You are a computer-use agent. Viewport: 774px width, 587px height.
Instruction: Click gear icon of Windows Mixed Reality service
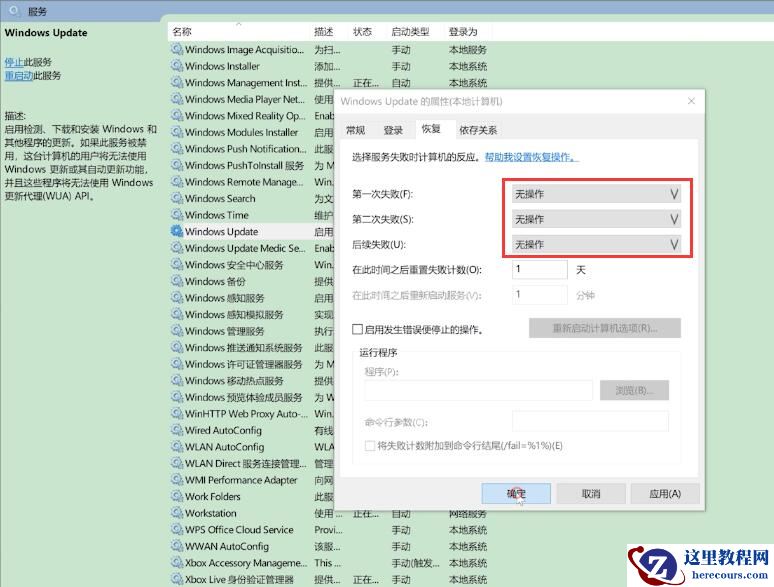click(177, 116)
